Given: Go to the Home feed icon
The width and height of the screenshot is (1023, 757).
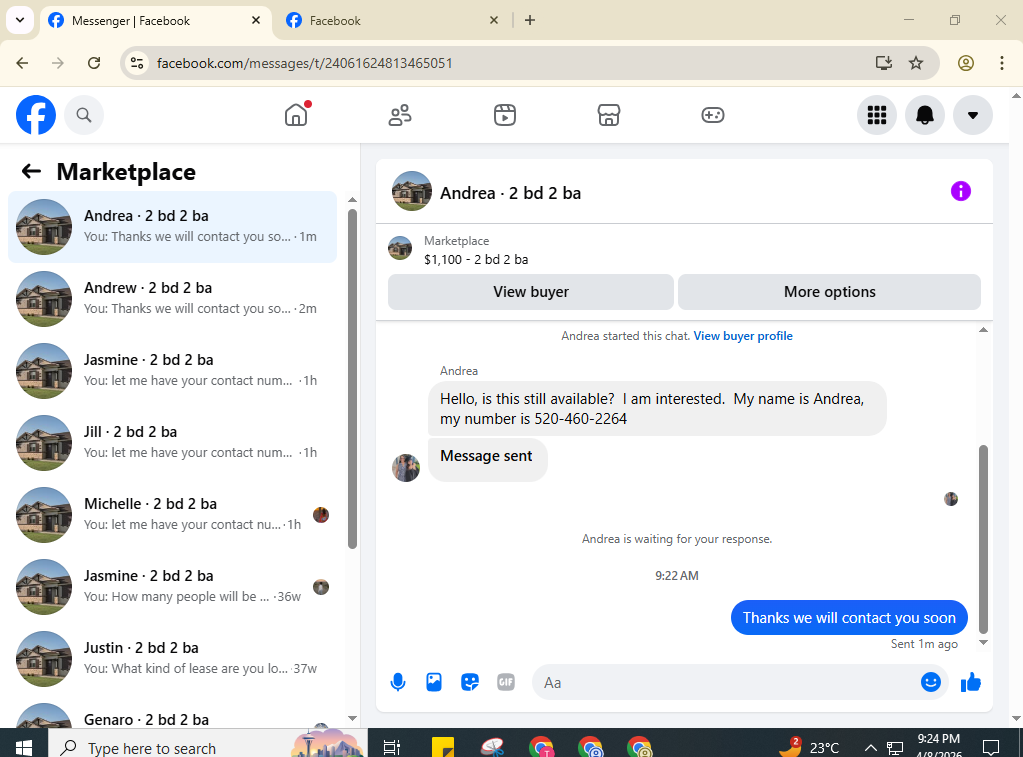Looking at the screenshot, I should [x=296, y=115].
